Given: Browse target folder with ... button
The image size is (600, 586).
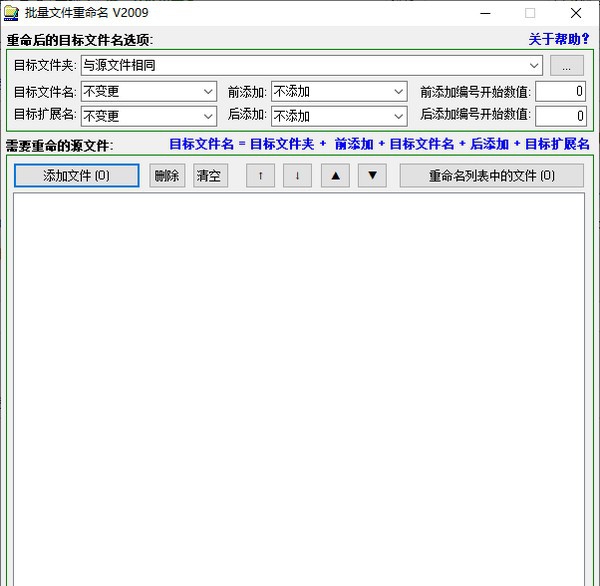Looking at the screenshot, I should (x=567, y=65).
